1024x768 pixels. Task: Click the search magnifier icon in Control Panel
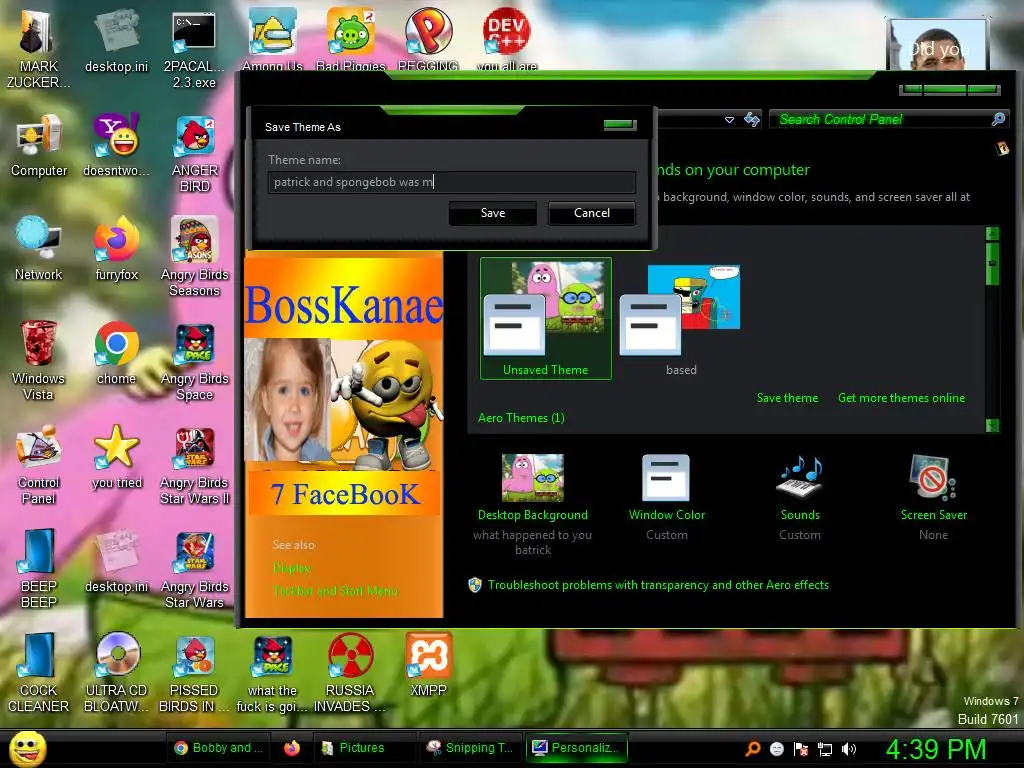coord(999,119)
